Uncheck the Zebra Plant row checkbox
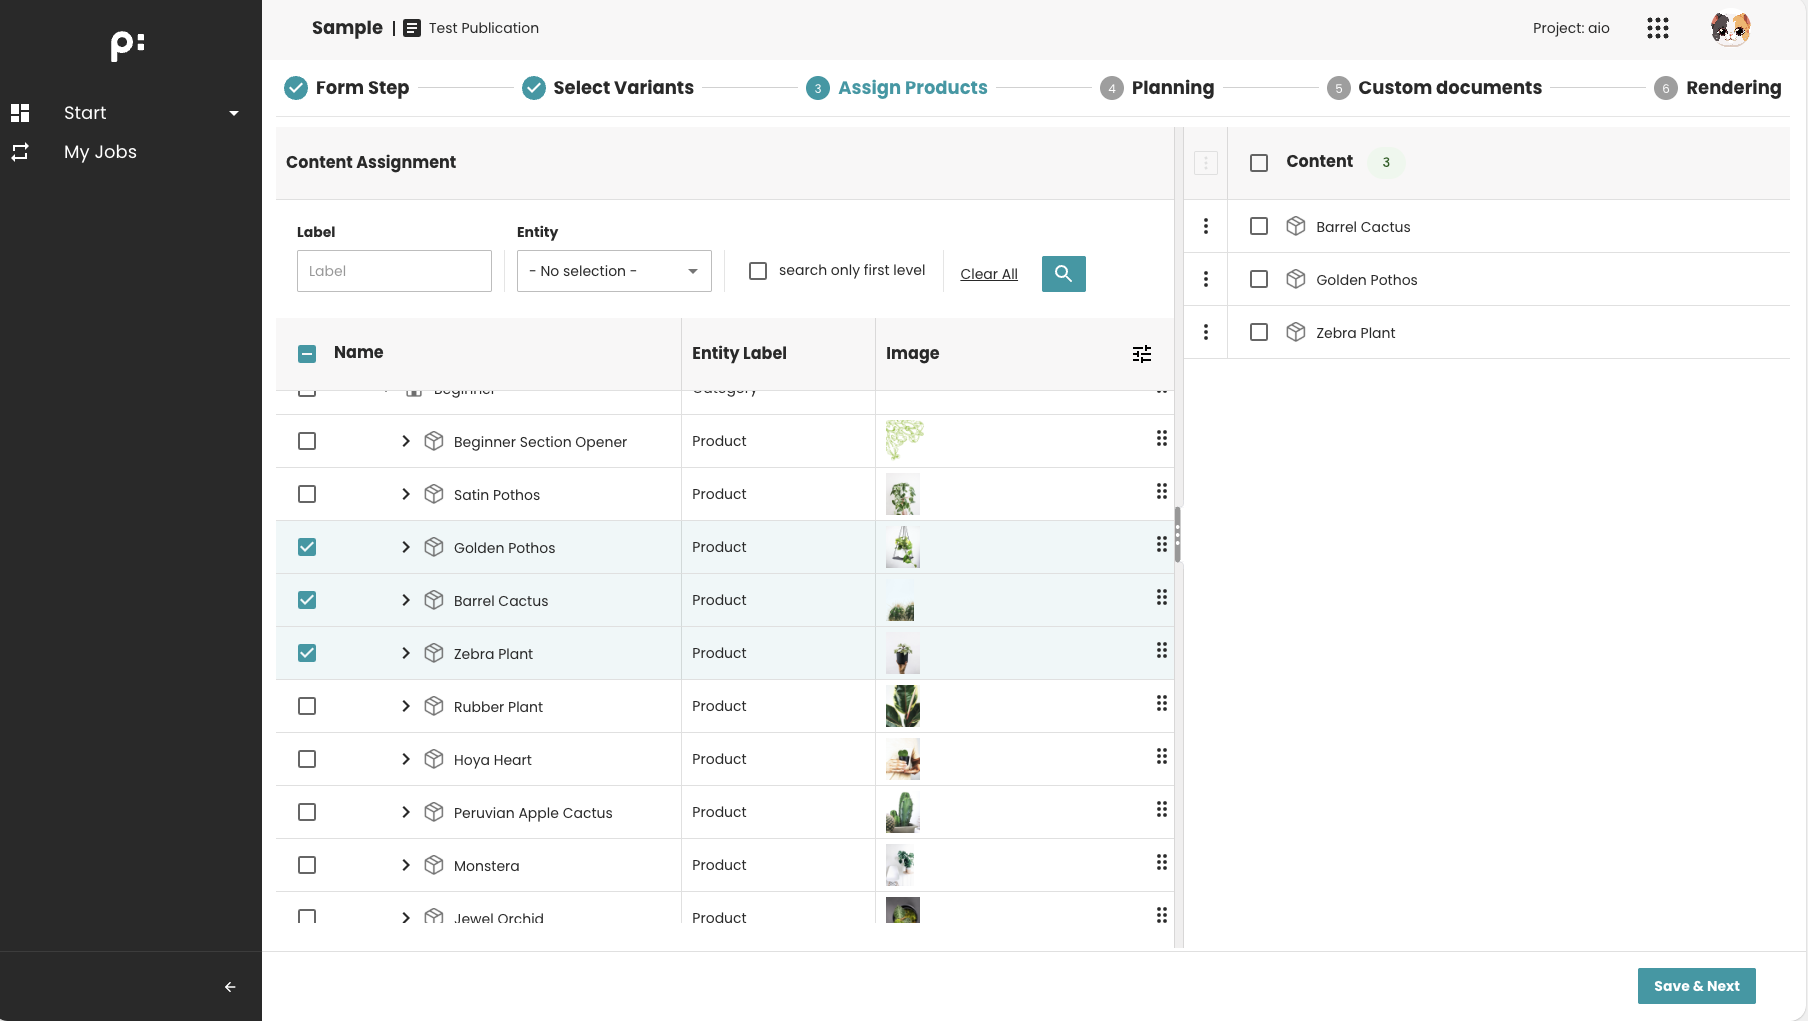This screenshot has width=1808, height=1021. click(307, 652)
